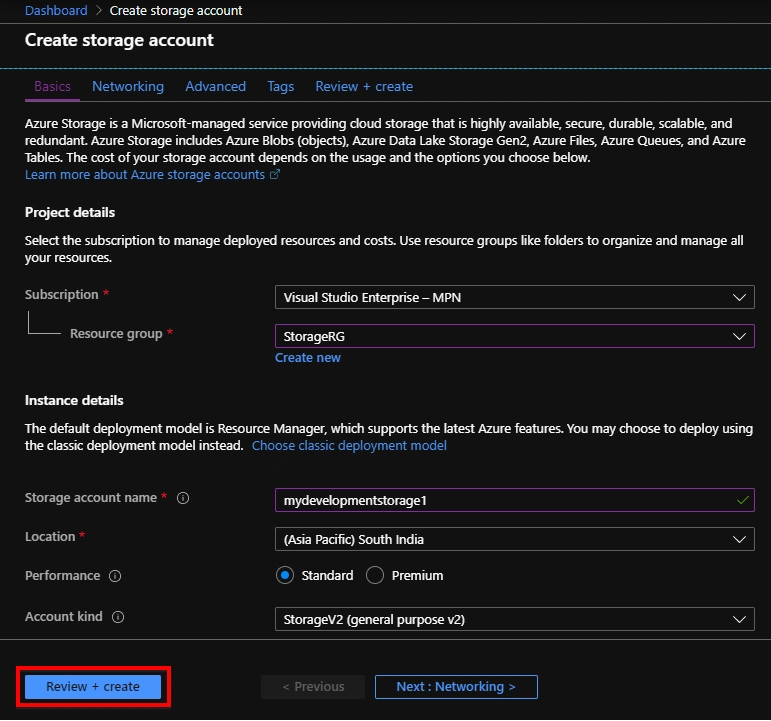
Task: Switch to the Tags tab
Action: (x=281, y=87)
